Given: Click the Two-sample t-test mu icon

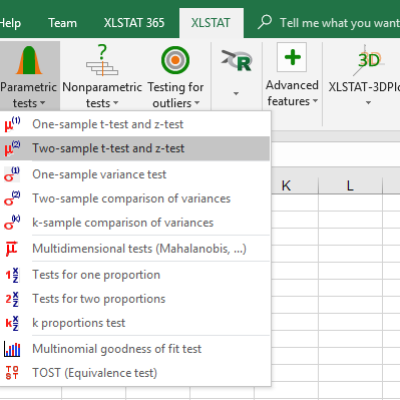Looking at the screenshot, I should point(12,148).
